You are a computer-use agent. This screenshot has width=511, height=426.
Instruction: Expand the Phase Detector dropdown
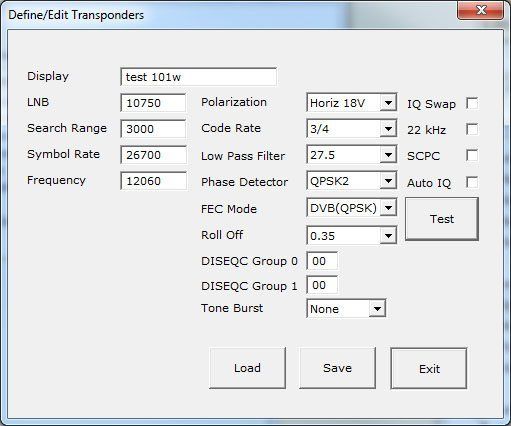pyautogui.click(x=352, y=181)
